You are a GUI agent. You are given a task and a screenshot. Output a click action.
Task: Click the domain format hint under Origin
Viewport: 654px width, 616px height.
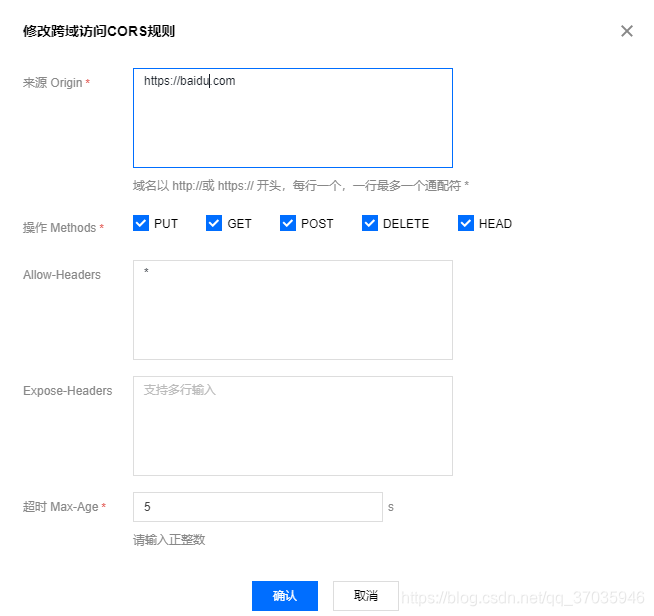pyautogui.click(x=301, y=186)
